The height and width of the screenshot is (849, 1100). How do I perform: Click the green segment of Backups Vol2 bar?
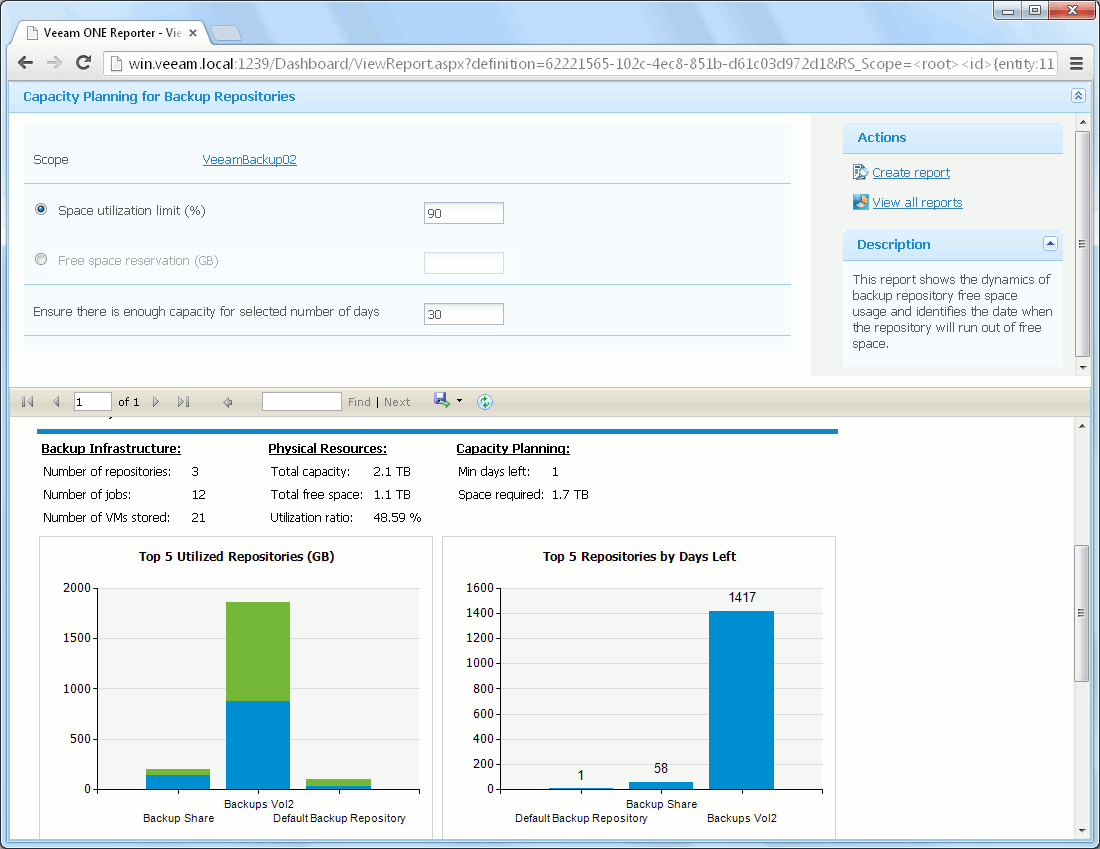(x=258, y=651)
